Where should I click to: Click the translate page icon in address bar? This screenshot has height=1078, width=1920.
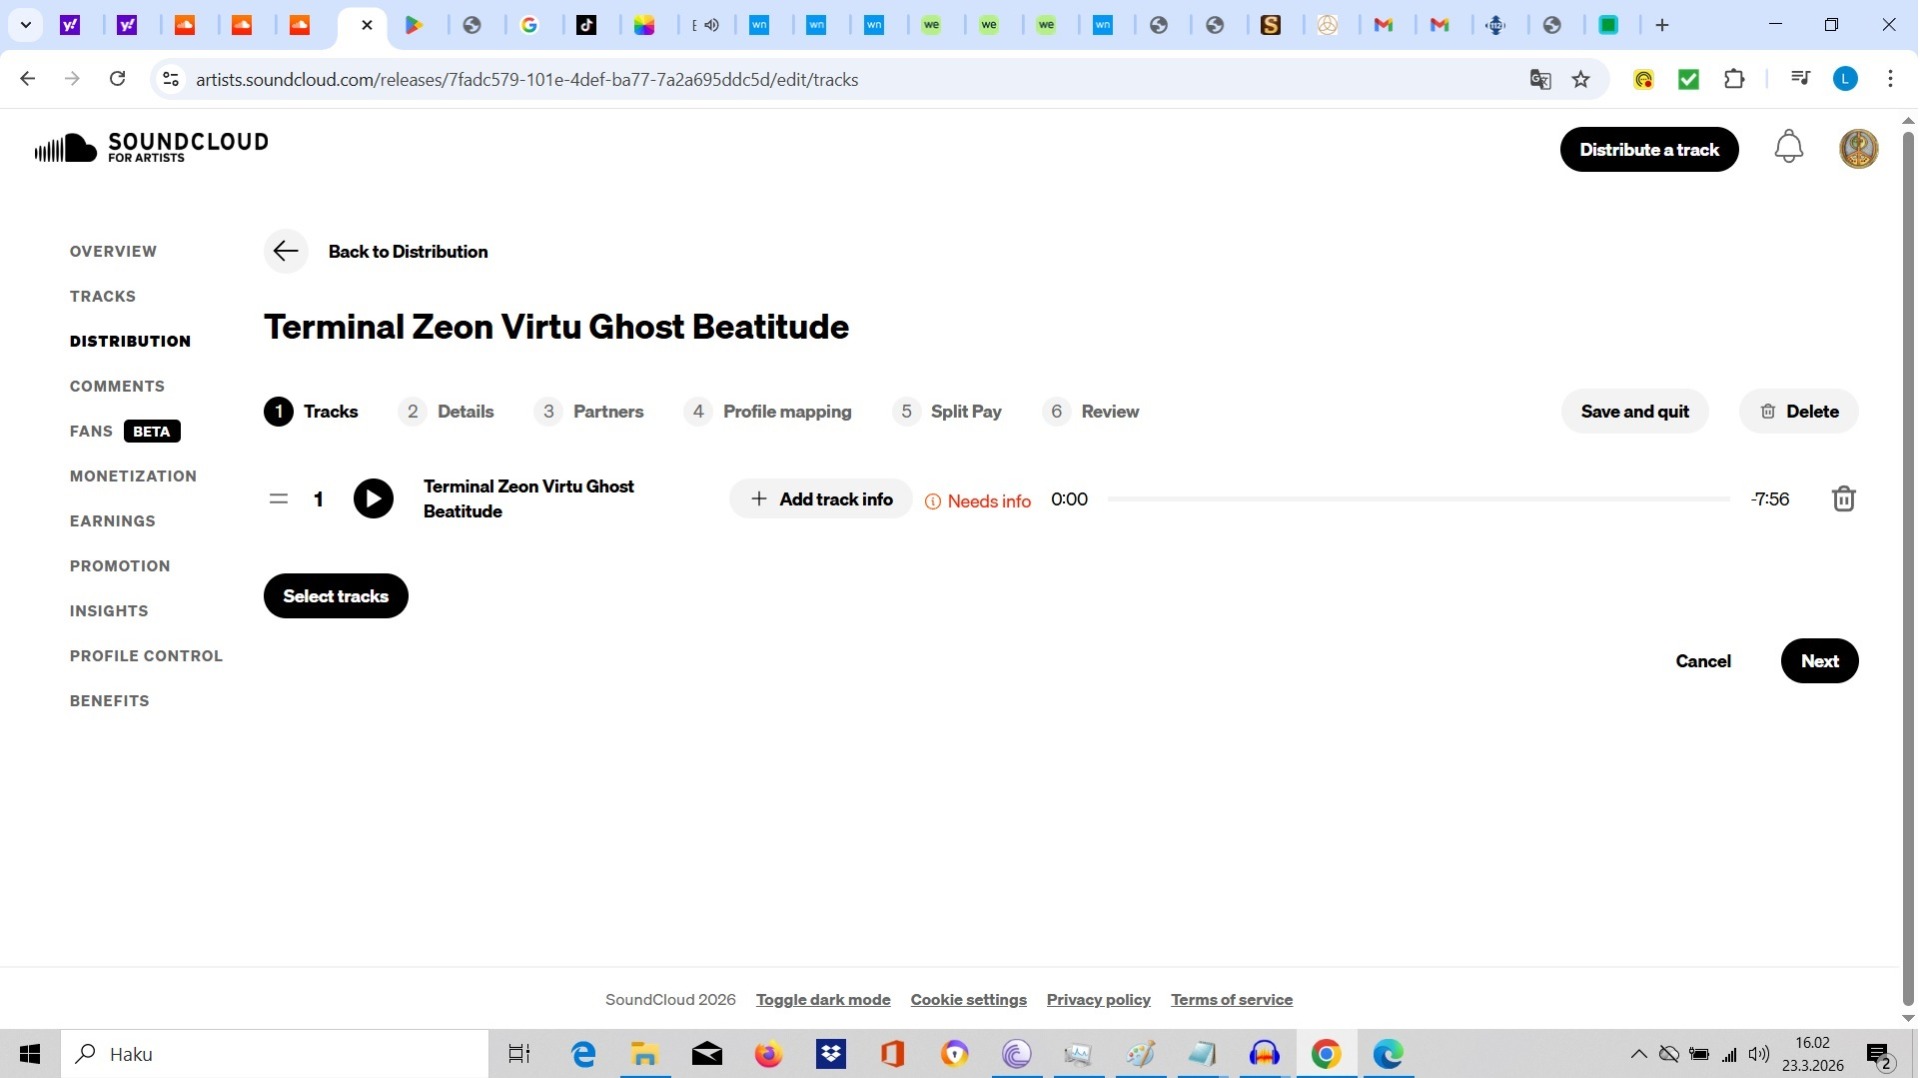pyautogui.click(x=1540, y=80)
